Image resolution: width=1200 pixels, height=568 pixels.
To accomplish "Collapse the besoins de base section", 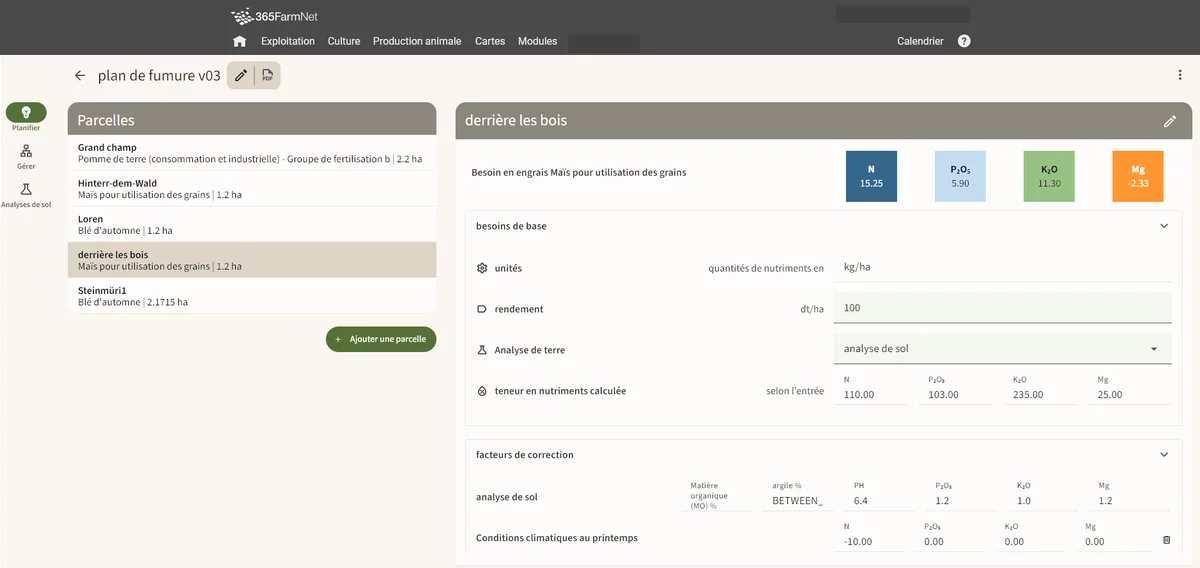I will (x=1163, y=226).
